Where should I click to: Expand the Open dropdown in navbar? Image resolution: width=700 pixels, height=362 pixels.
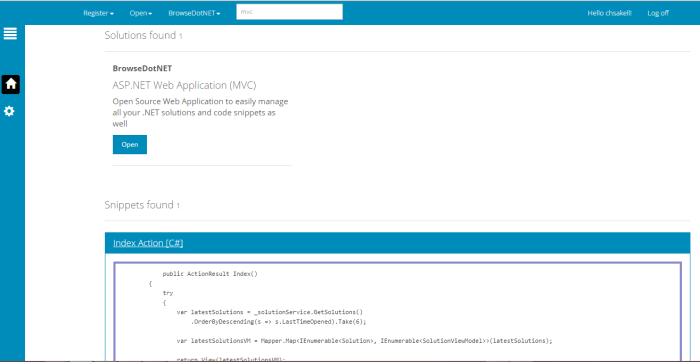[x=141, y=13]
